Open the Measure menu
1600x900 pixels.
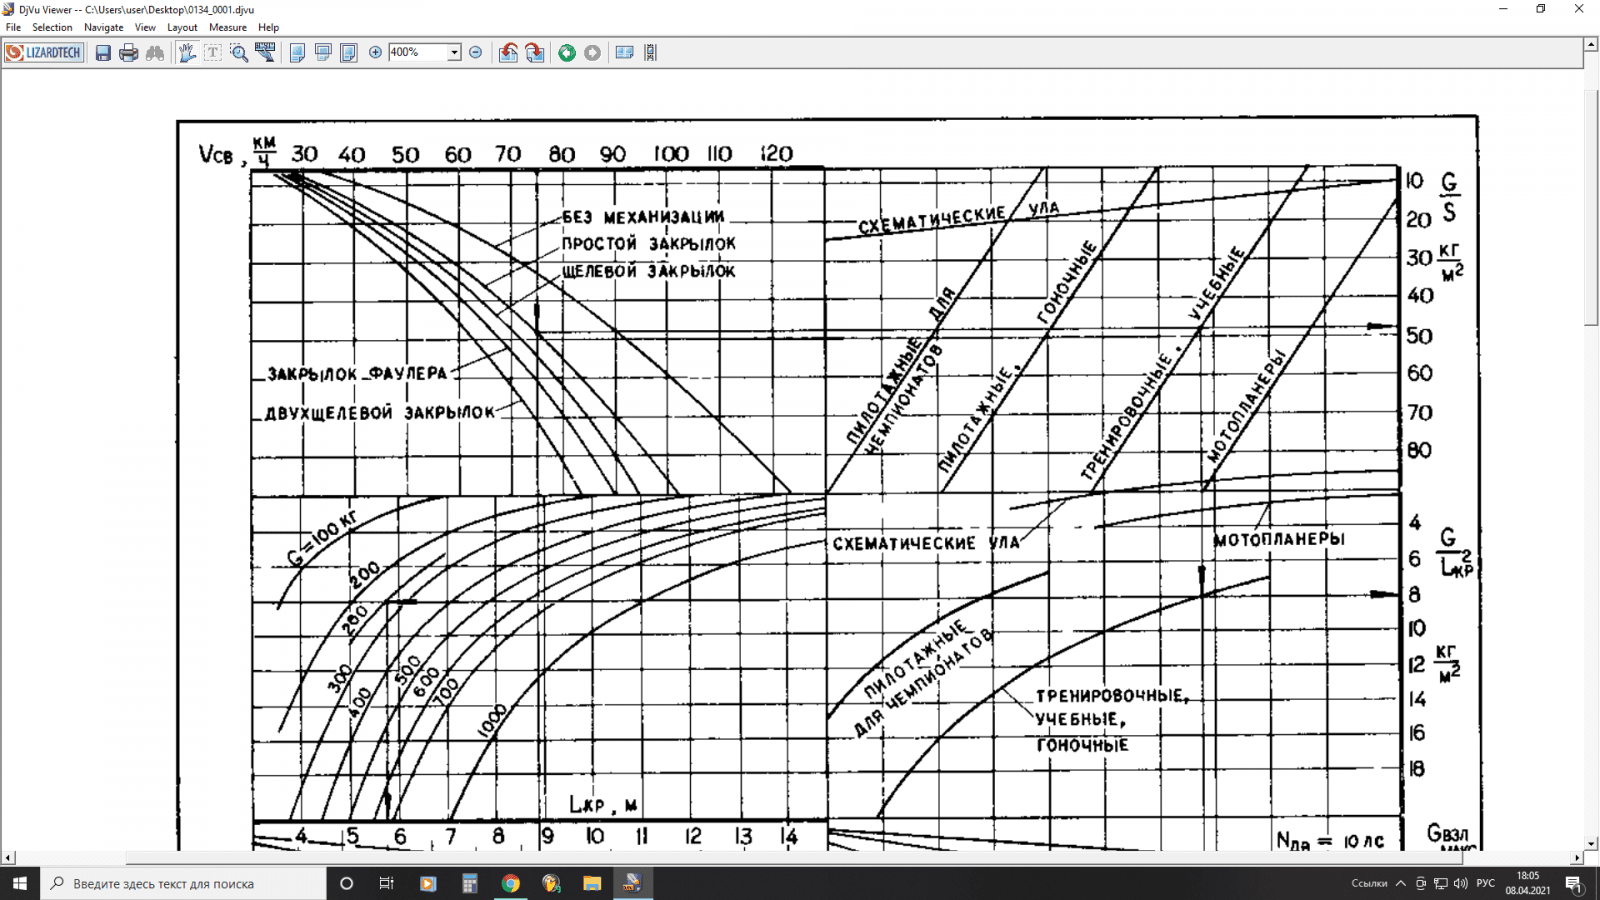click(x=228, y=27)
